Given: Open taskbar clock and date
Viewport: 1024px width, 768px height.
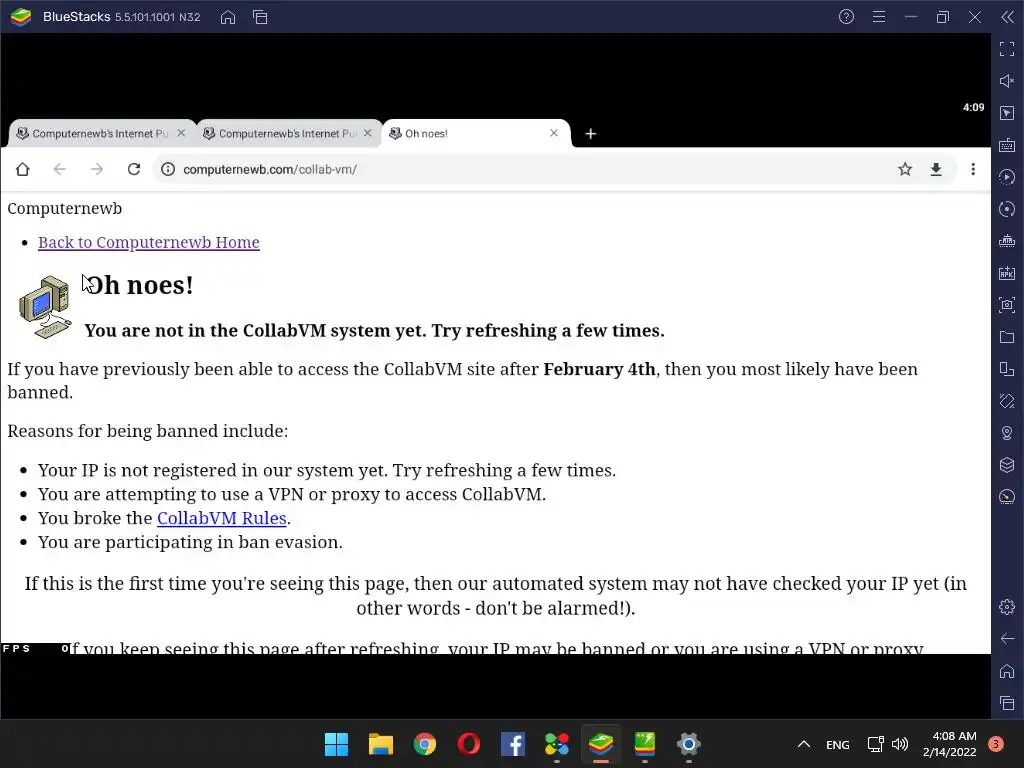Looking at the screenshot, I should point(950,744).
